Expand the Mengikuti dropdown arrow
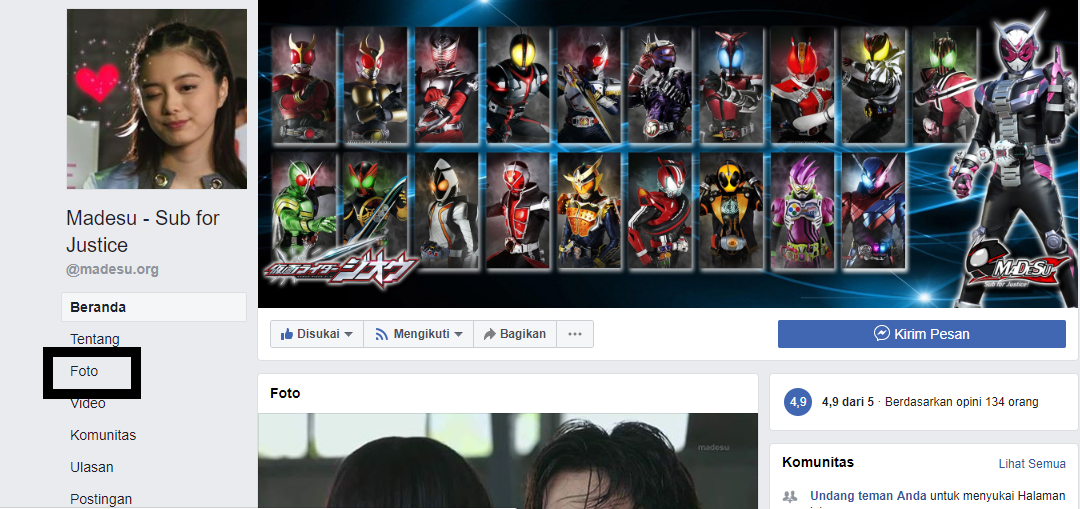The height and width of the screenshot is (509, 1080). [458, 335]
